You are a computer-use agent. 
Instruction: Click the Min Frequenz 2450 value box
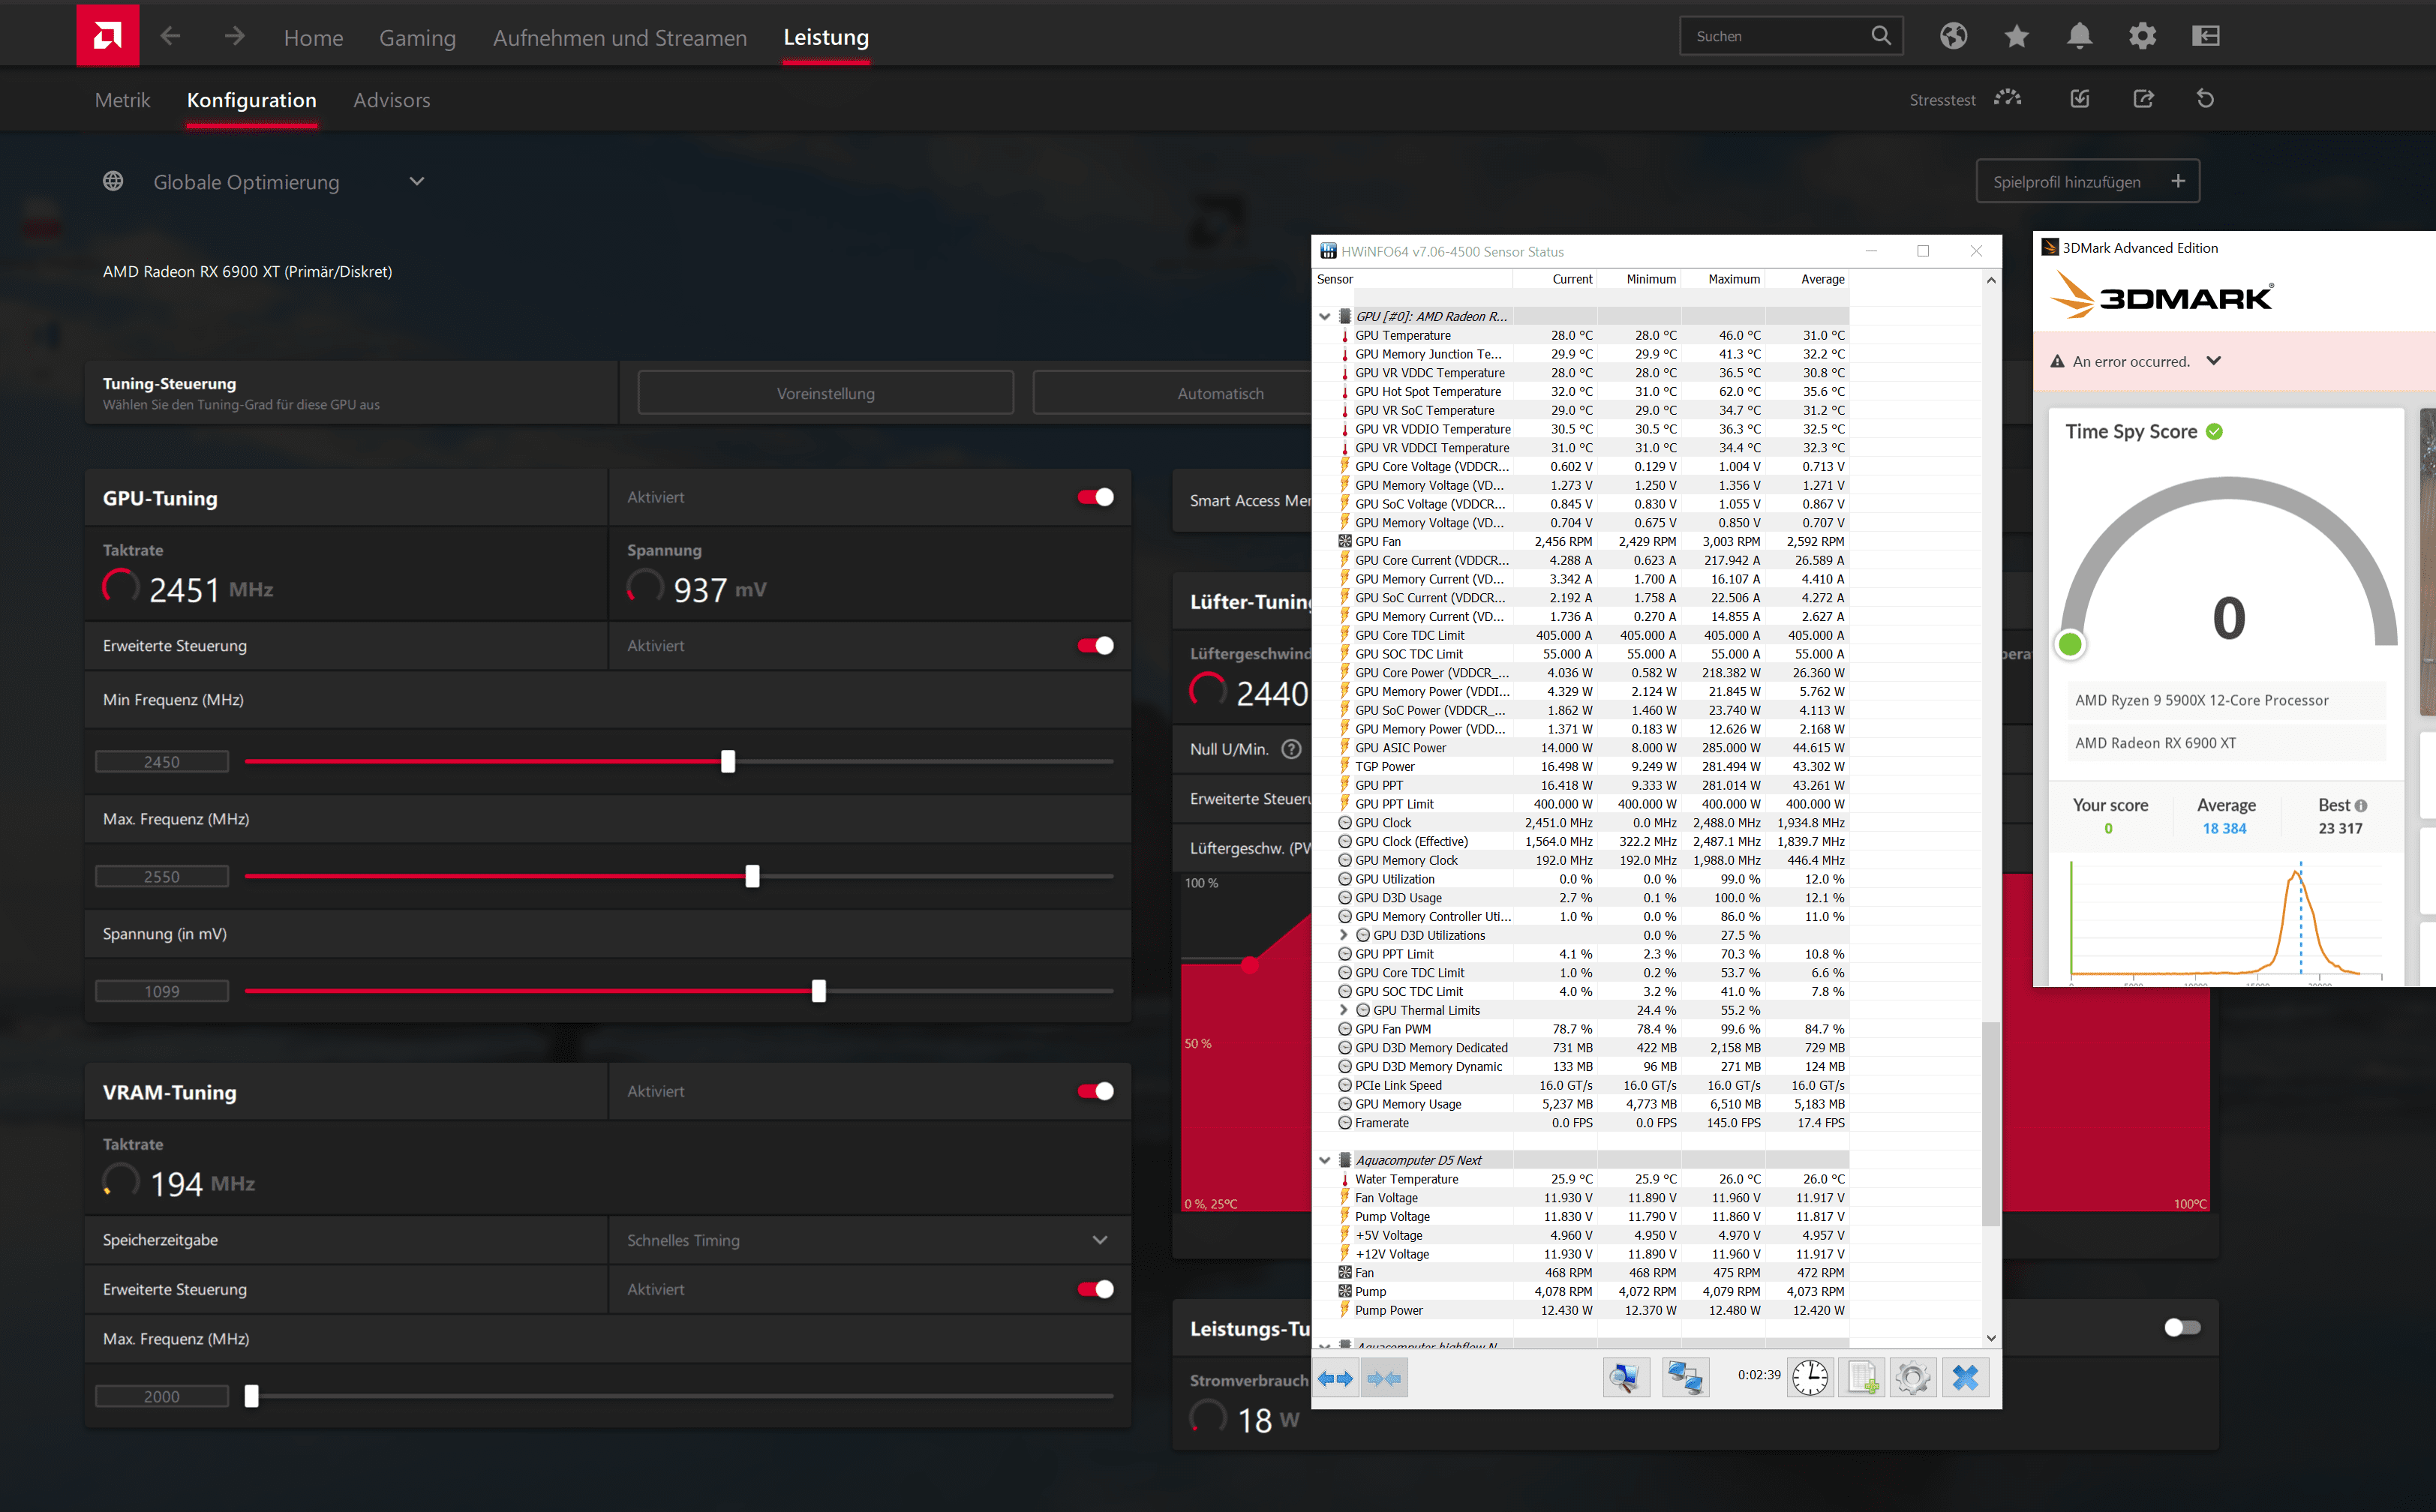(162, 762)
